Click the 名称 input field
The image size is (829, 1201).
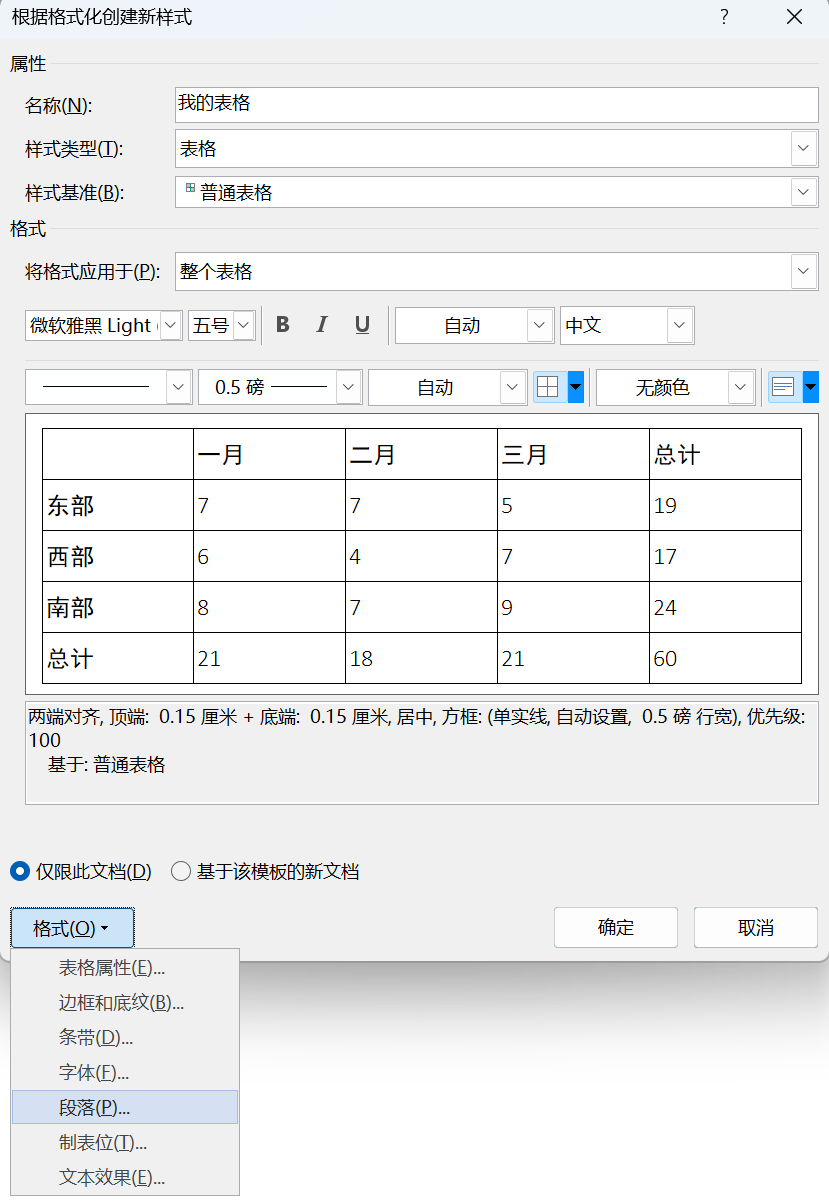pyautogui.click(x=497, y=104)
